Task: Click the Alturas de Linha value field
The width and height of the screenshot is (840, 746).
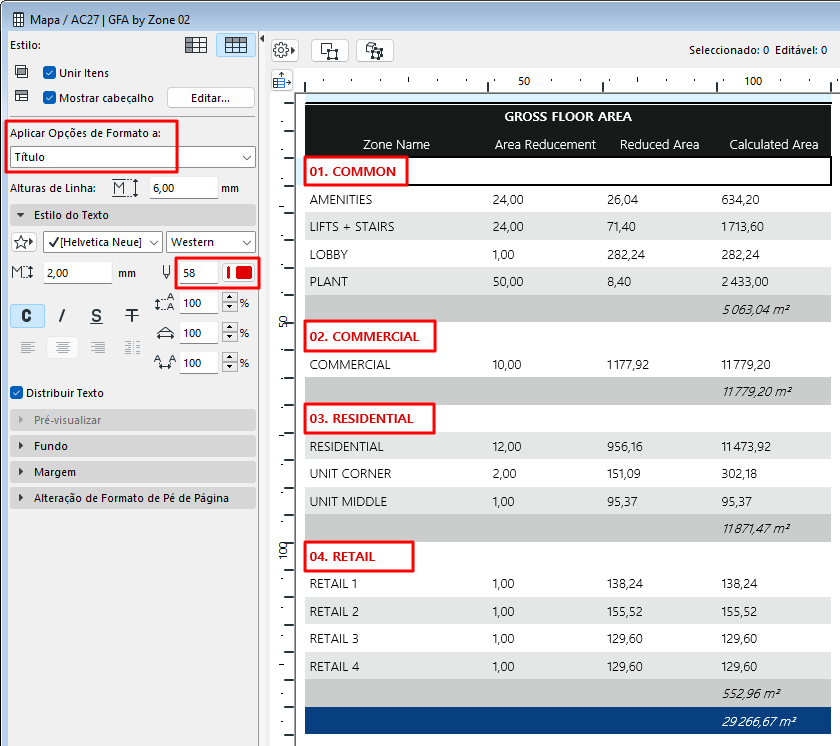Action: 183,188
